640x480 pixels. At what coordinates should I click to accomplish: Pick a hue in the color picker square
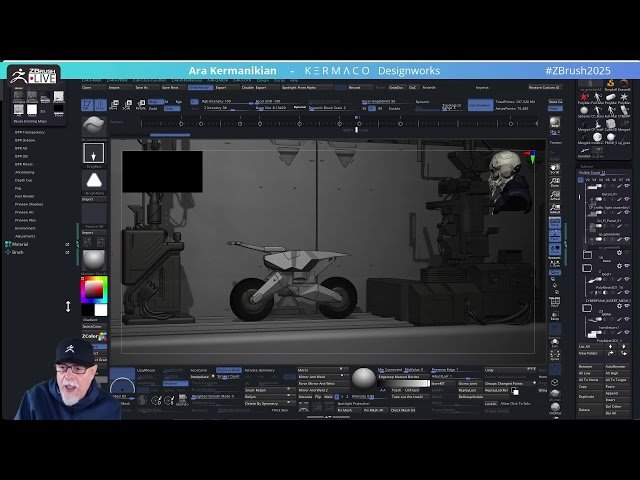[x=94, y=289]
